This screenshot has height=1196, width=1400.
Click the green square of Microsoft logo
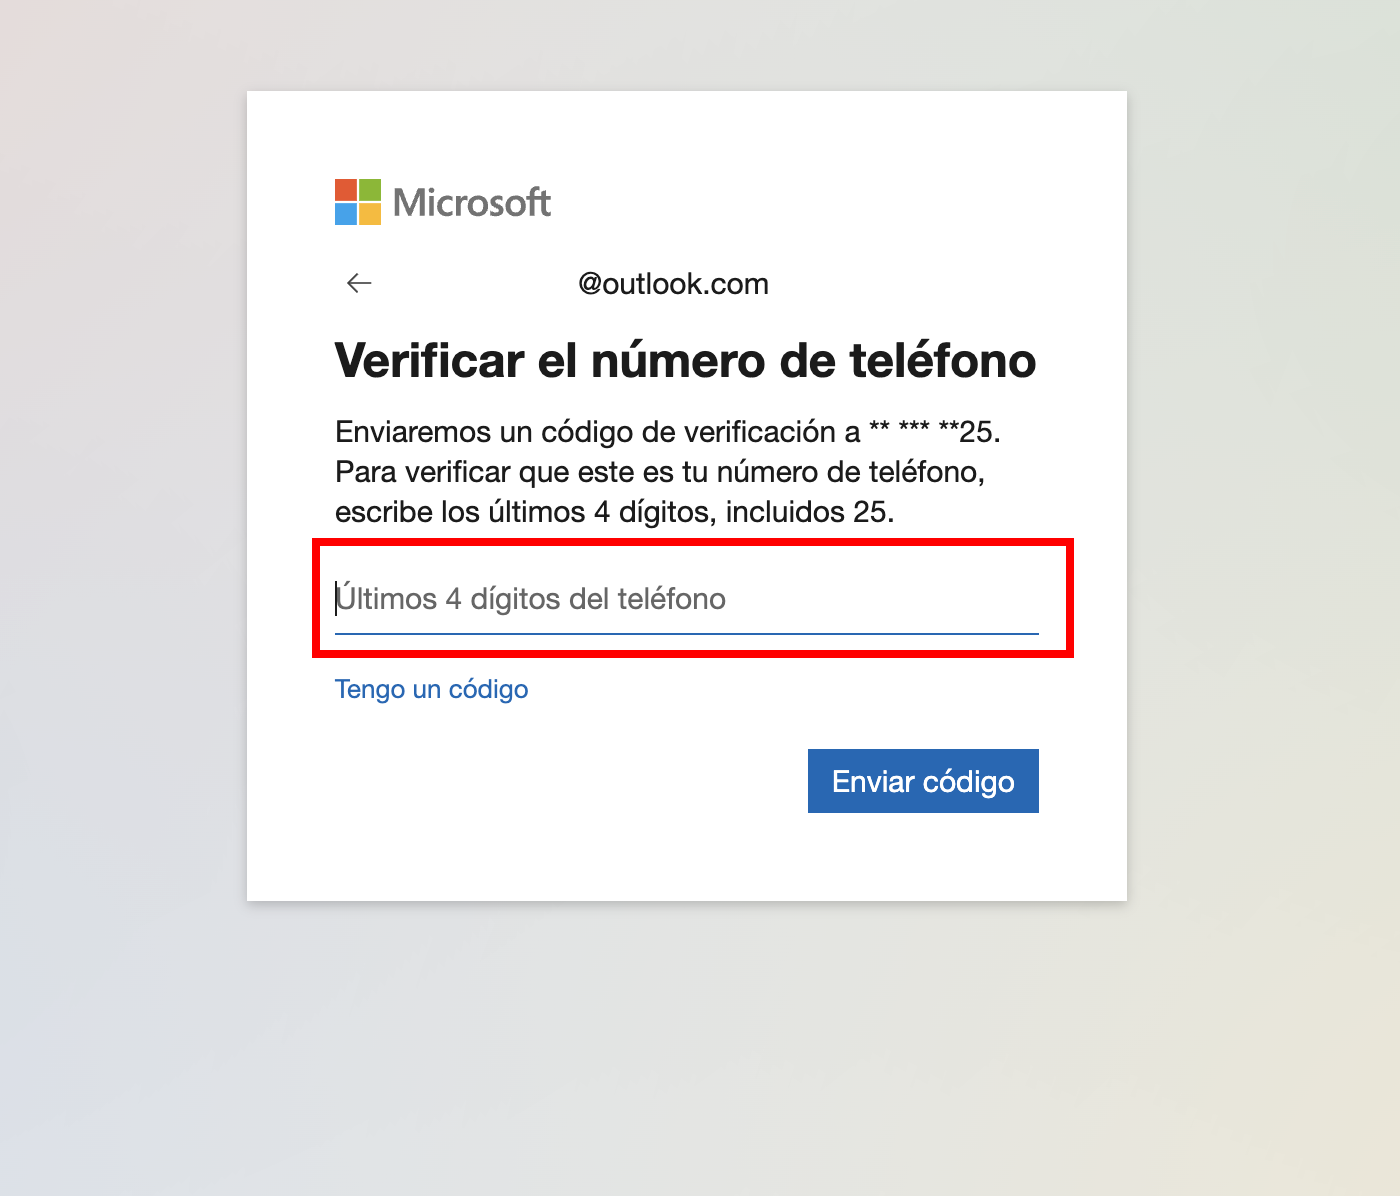click(370, 190)
